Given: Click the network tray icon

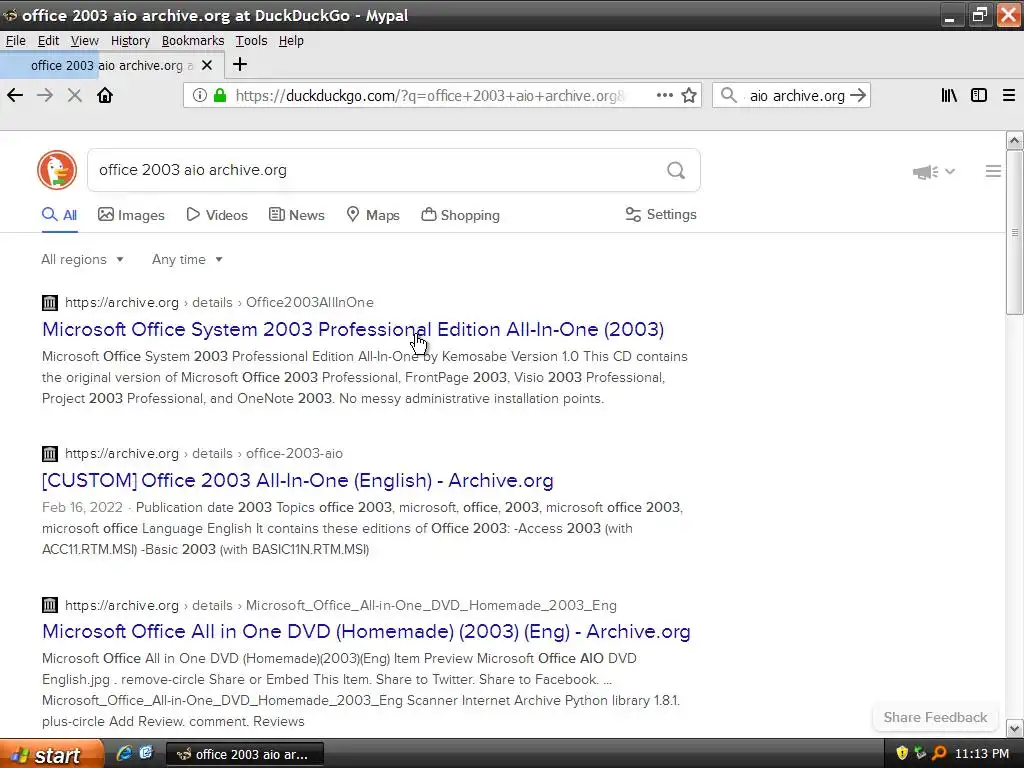Looking at the screenshot, I should [x=920, y=753].
